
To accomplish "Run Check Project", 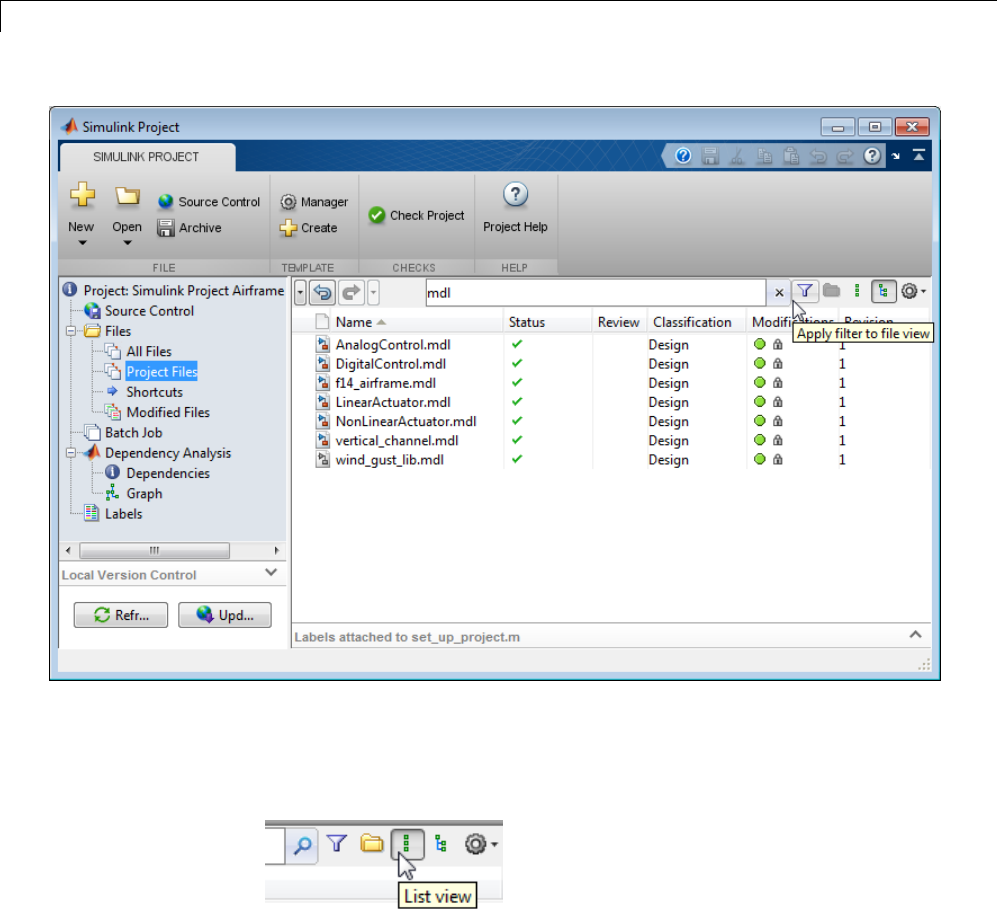I will pyautogui.click(x=416, y=216).
